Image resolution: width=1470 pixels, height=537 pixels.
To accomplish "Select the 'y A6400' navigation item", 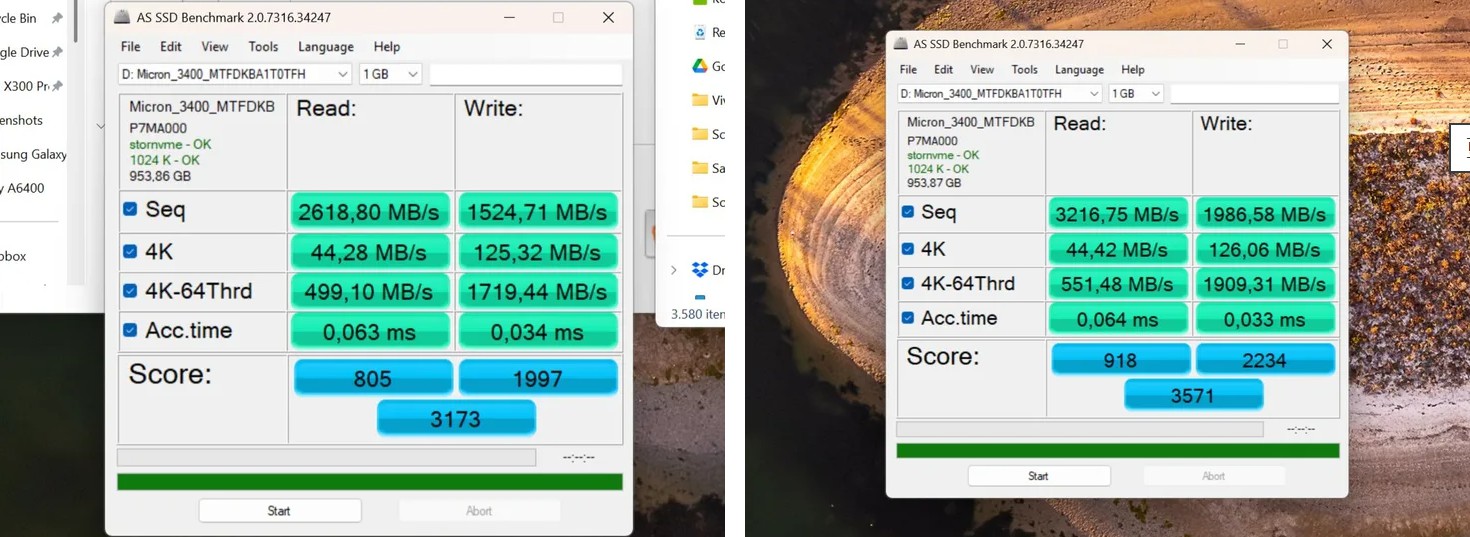I will pyautogui.click(x=22, y=188).
